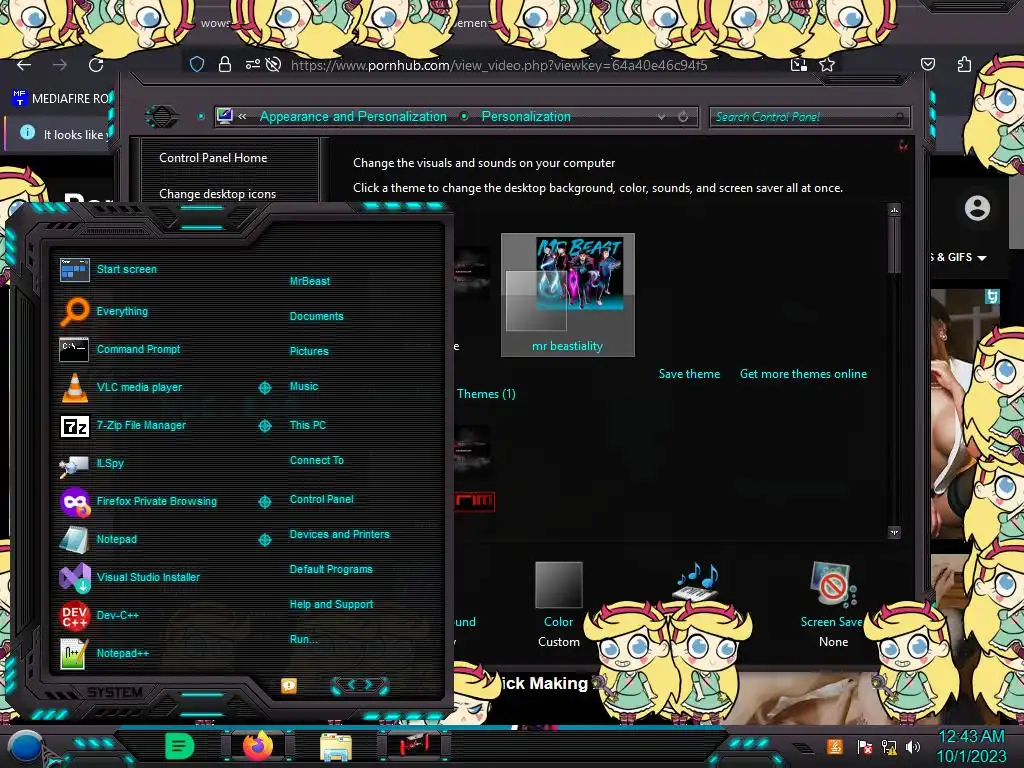The width and height of the screenshot is (1024, 768).
Task: Refresh the Control Panel window
Action: 683,117
